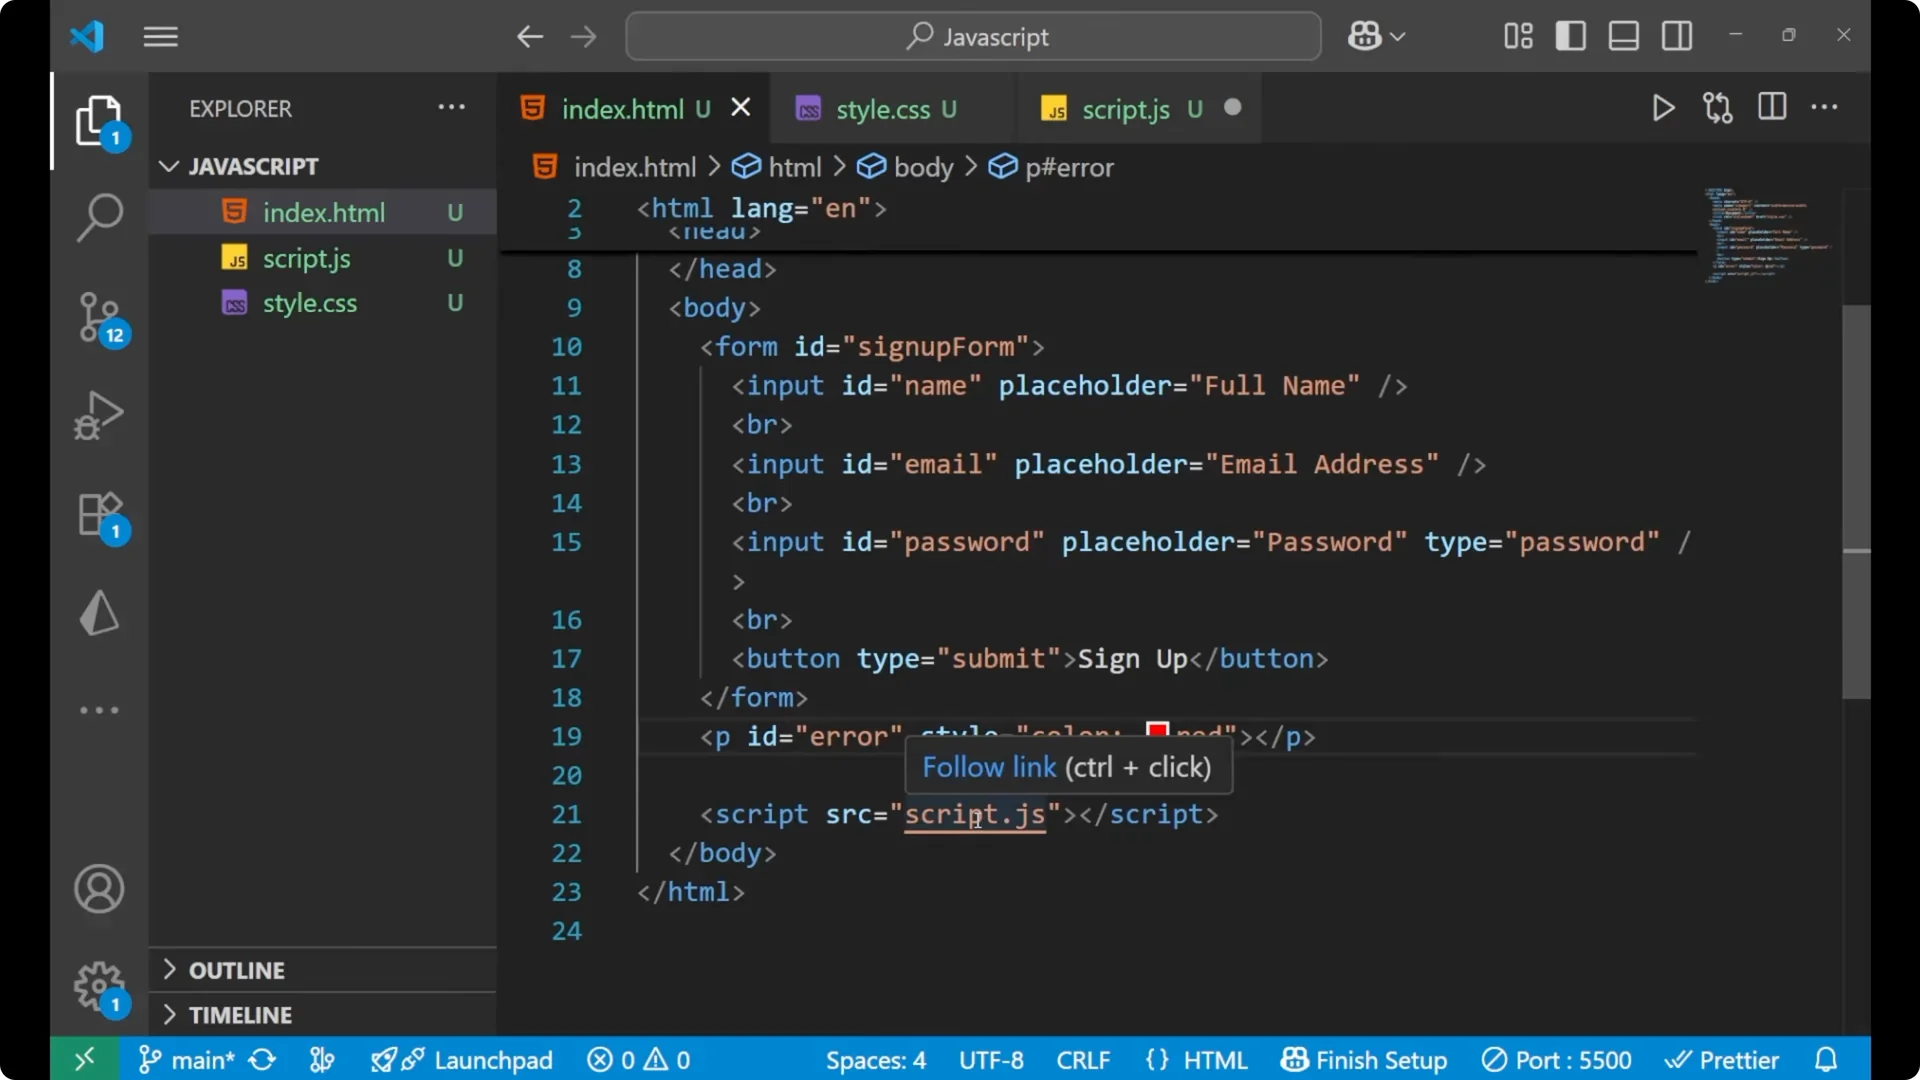Click Finish Setup in the status bar
This screenshot has height=1080, width=1920.
point(1364,1059)
